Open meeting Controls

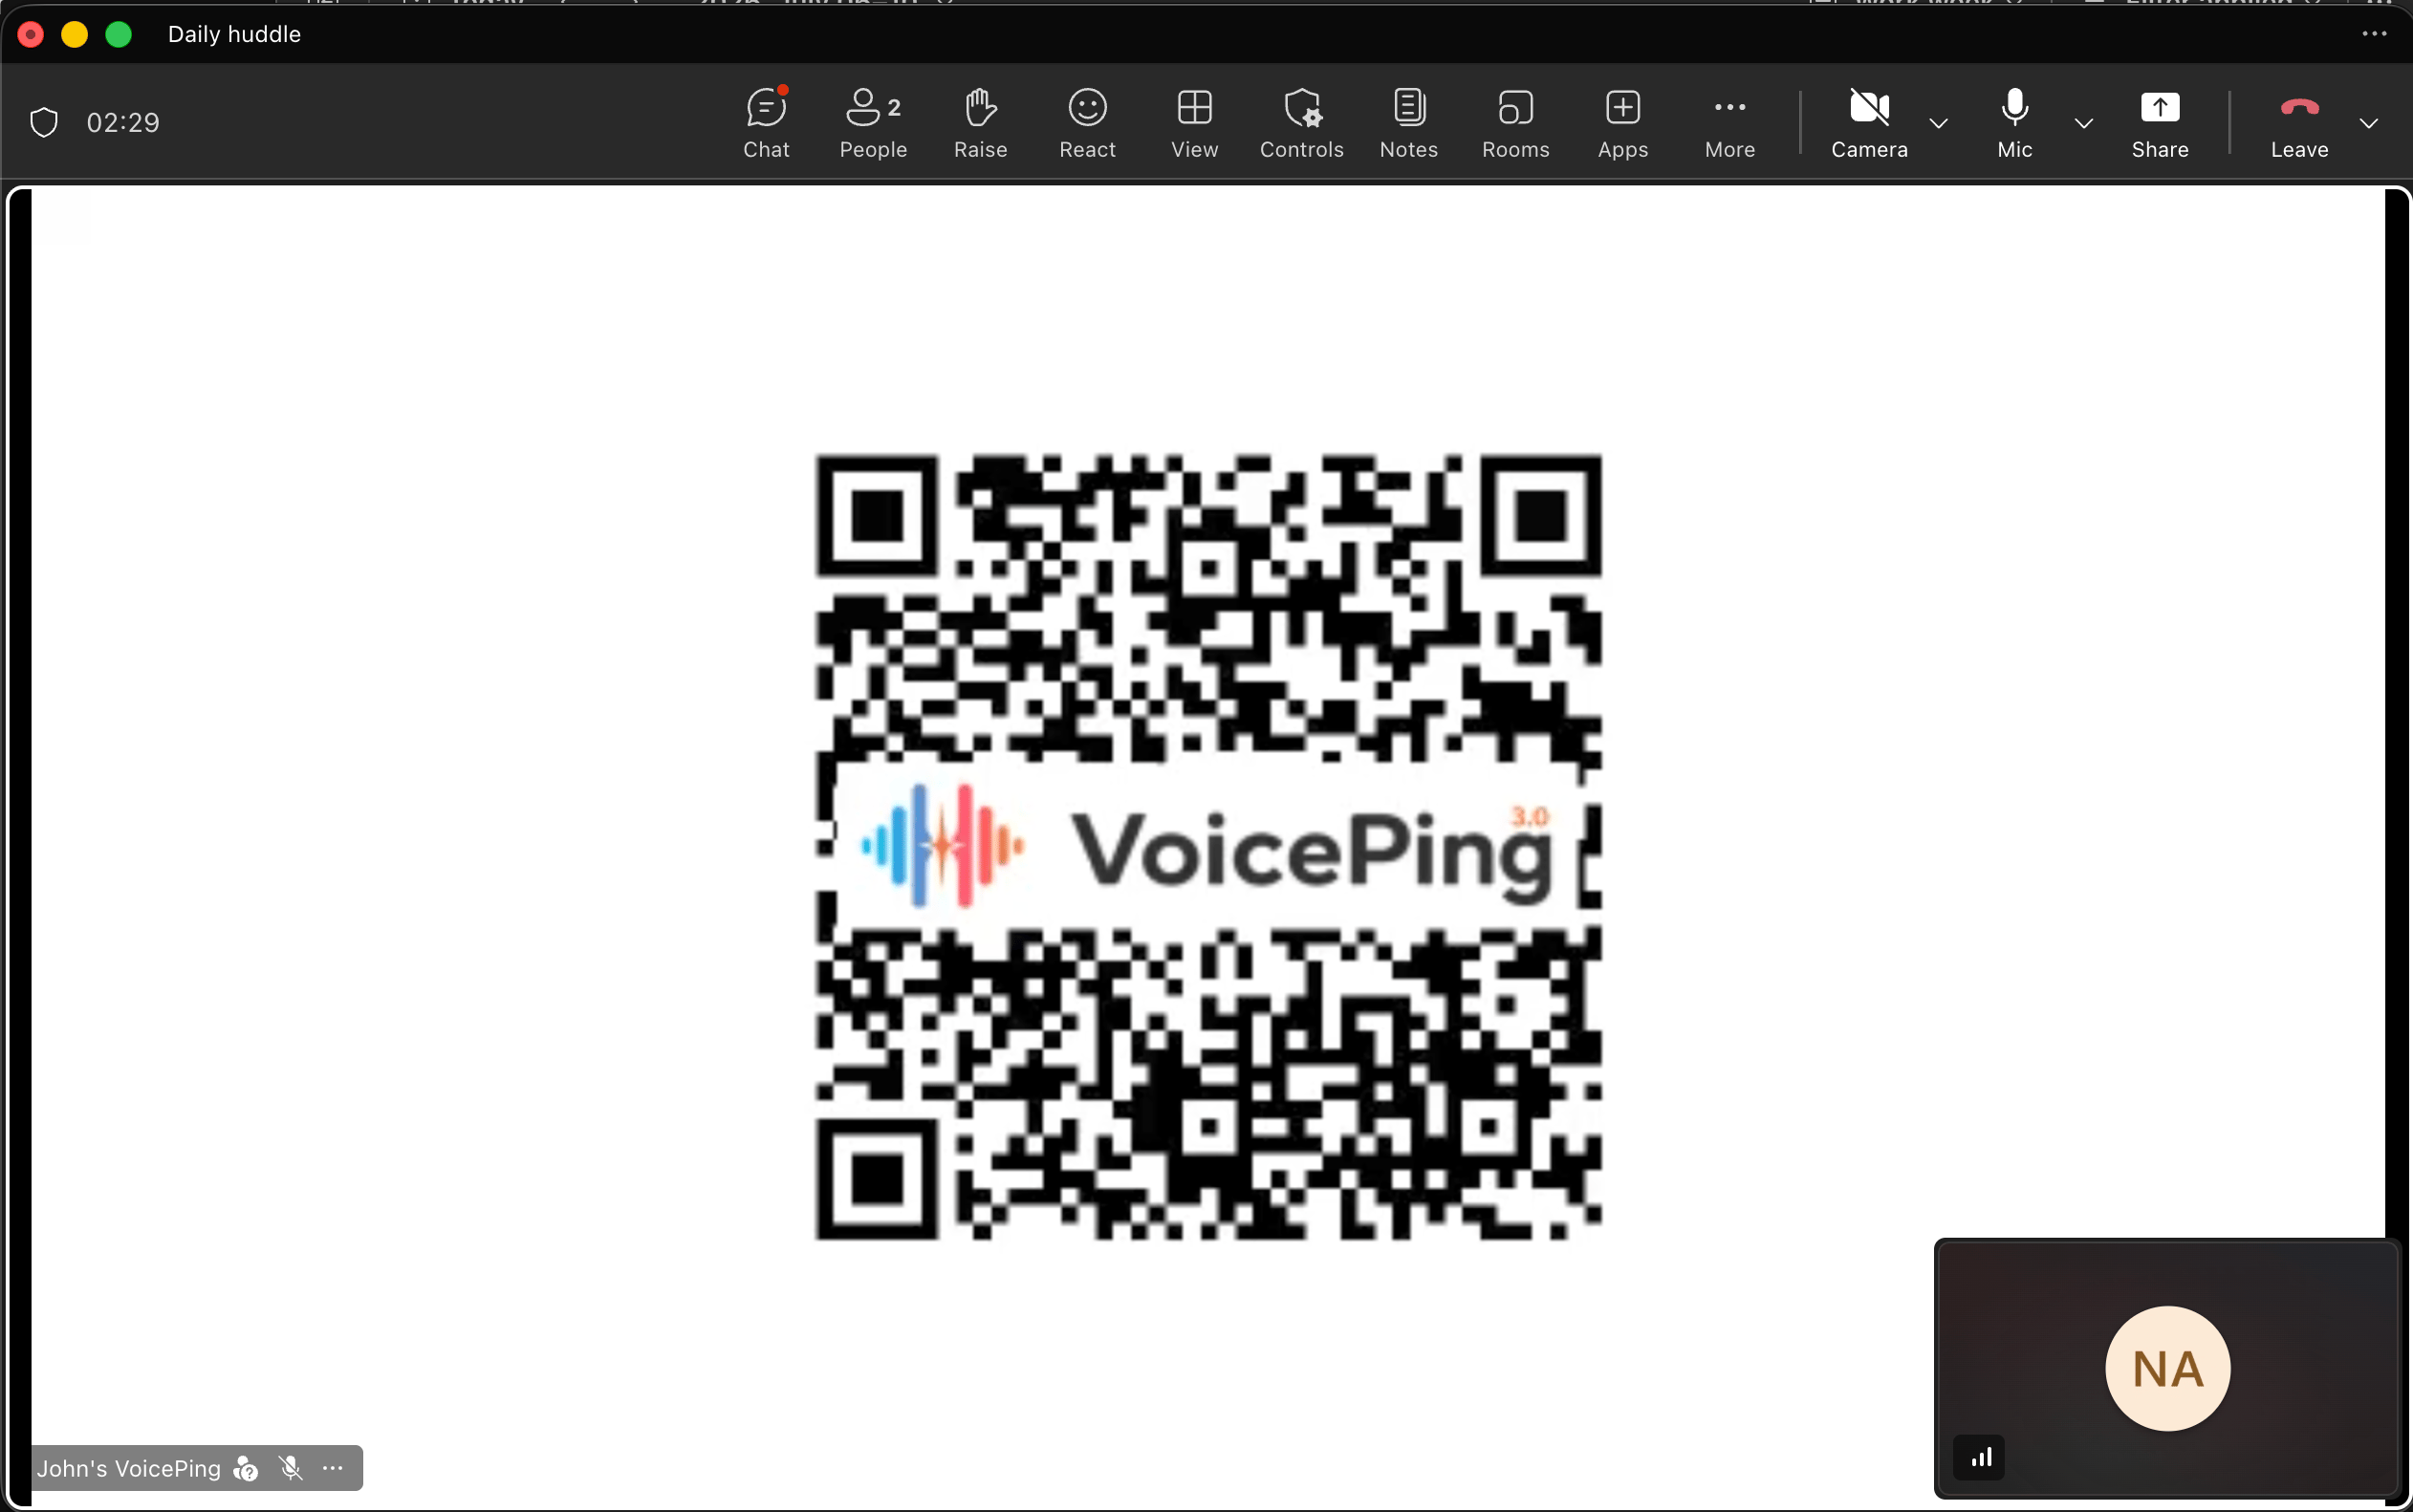tap(1301, 123)
